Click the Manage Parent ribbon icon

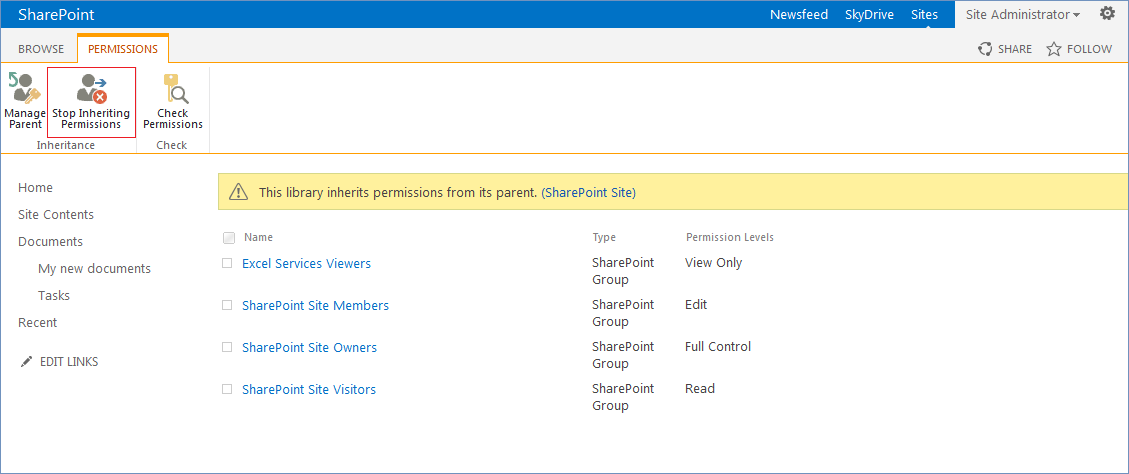[x=23, y=88]
